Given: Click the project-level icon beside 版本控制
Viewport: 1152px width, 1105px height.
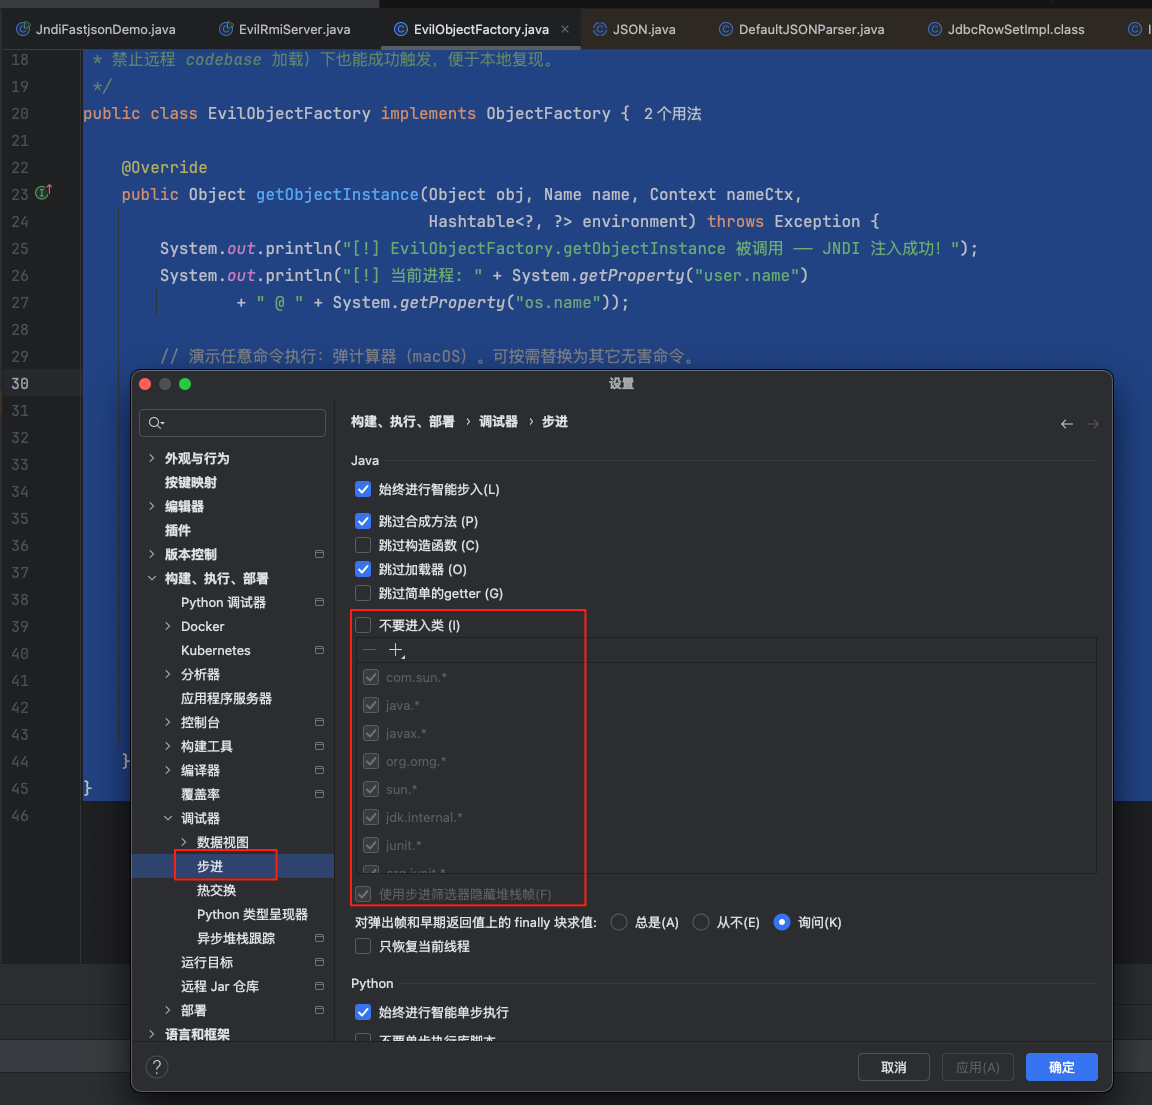Looking at the screenshot, I should 320,554.
